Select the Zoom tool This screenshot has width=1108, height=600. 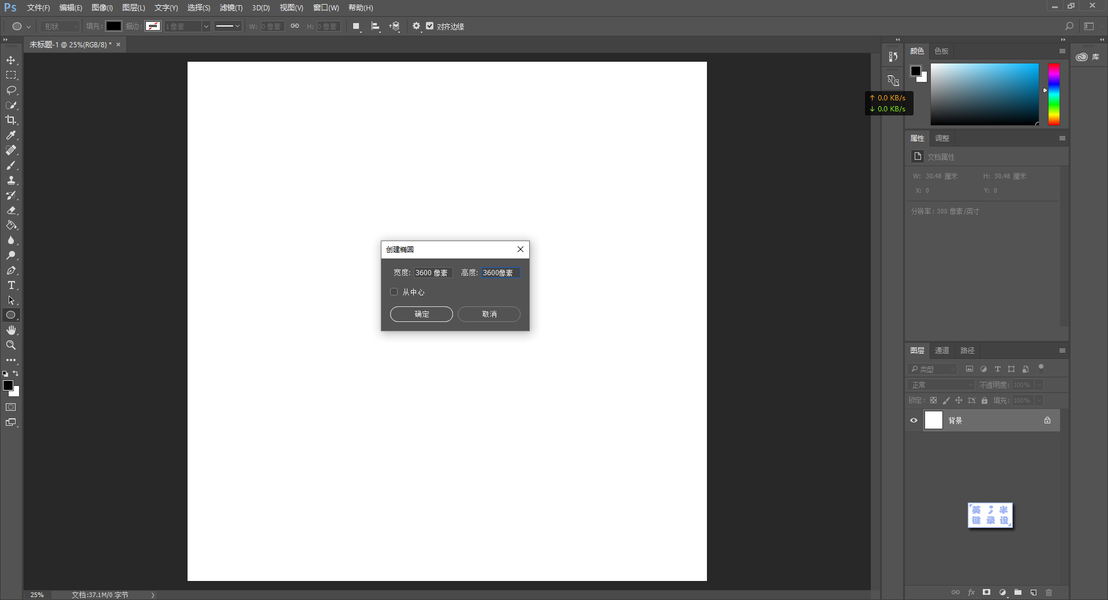[11, 346]
